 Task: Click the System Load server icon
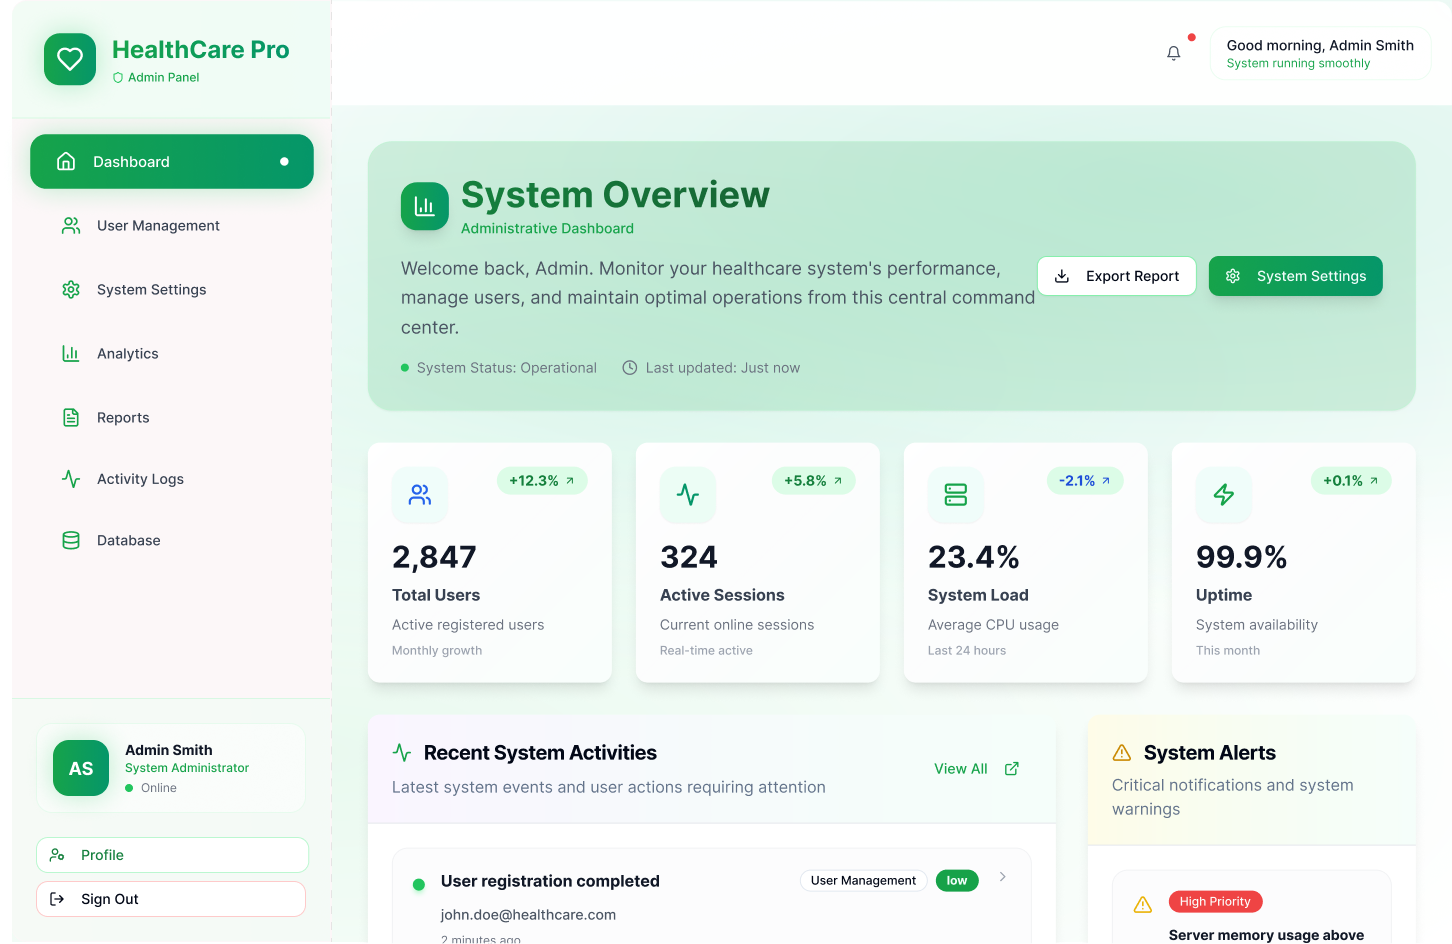pyautogui.click(x=956, y=495)
